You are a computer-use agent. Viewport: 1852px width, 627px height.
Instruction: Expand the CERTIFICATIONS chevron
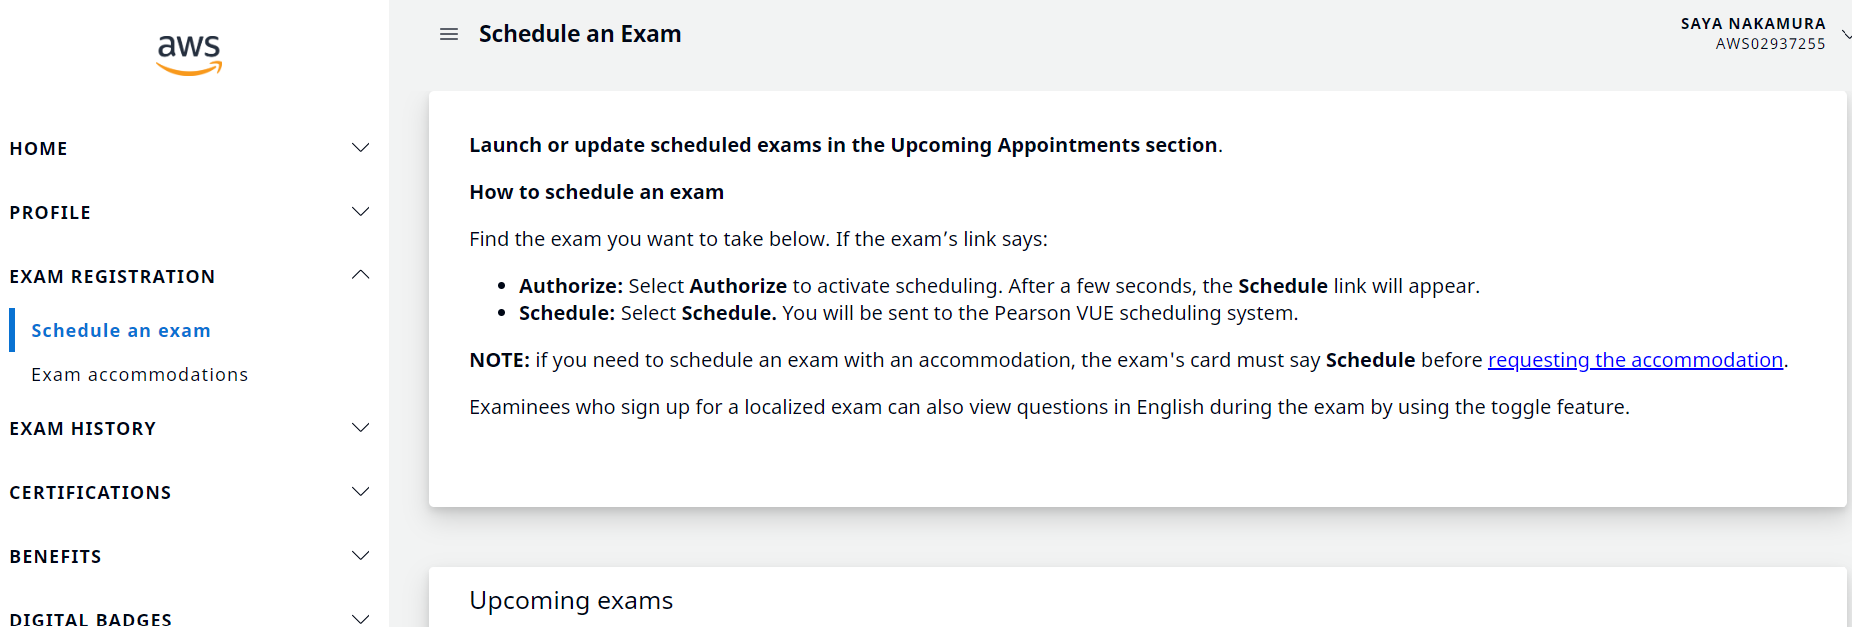pyautogui.click(x=361, y=492)
